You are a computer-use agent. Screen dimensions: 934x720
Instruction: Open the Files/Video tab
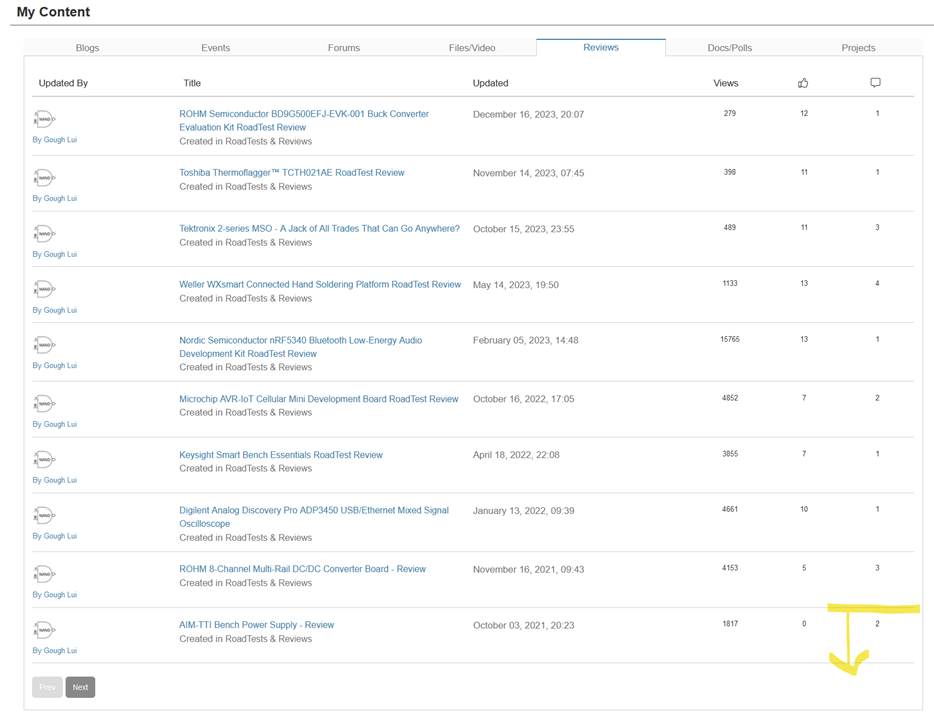tap(472, 48)
